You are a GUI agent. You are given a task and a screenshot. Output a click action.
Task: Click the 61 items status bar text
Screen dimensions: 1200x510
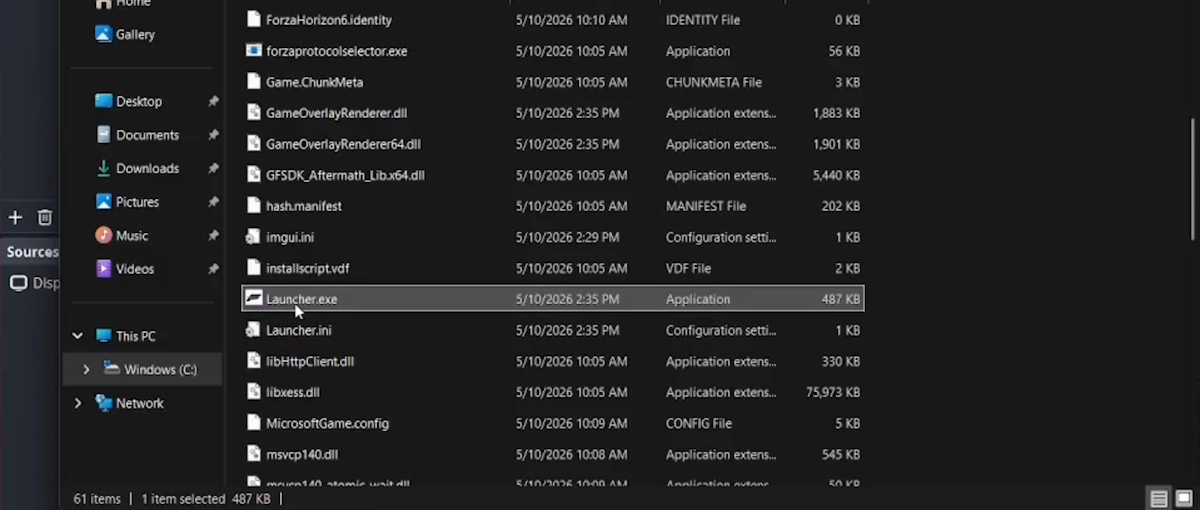click(x=97, y=498)
